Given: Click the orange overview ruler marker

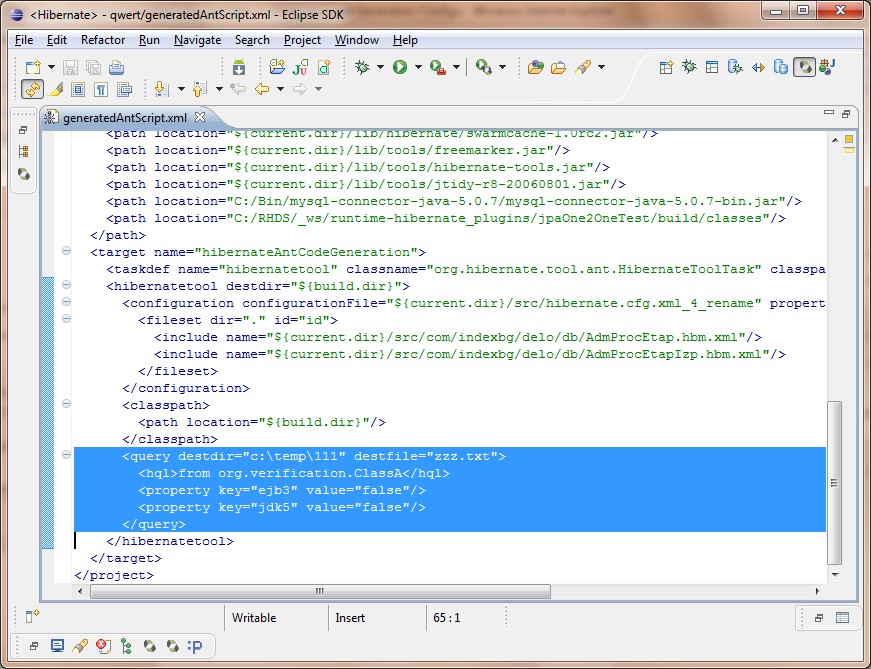Looking at the screenshot, I should tap(849, 139).
